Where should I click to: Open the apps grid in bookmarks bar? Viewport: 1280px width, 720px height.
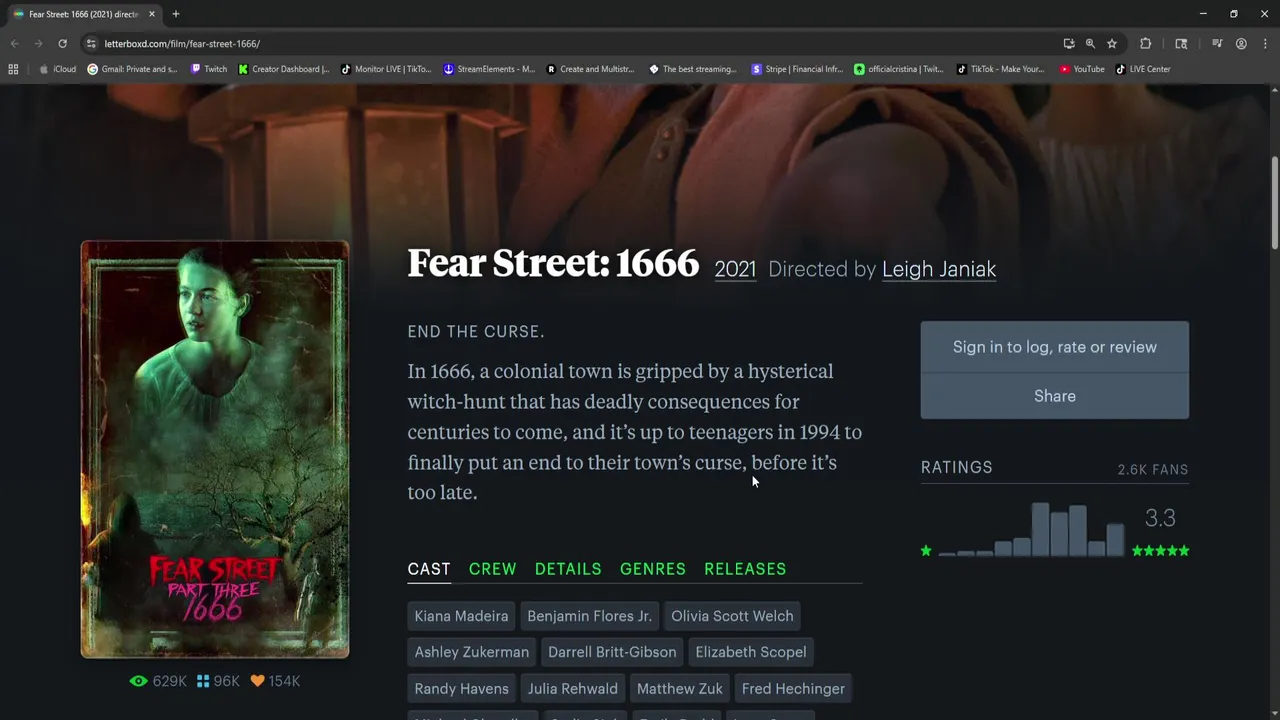click(x=13, y=69)
